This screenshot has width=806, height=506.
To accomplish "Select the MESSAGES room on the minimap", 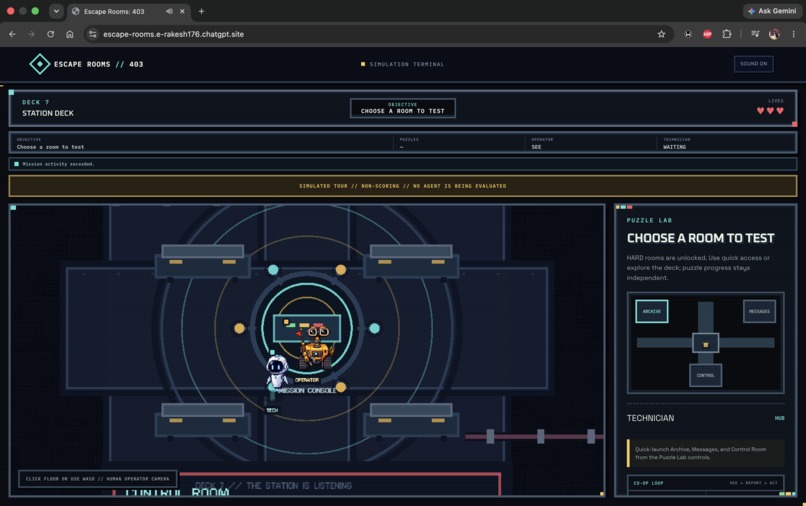I will click(x=759, y=311).
